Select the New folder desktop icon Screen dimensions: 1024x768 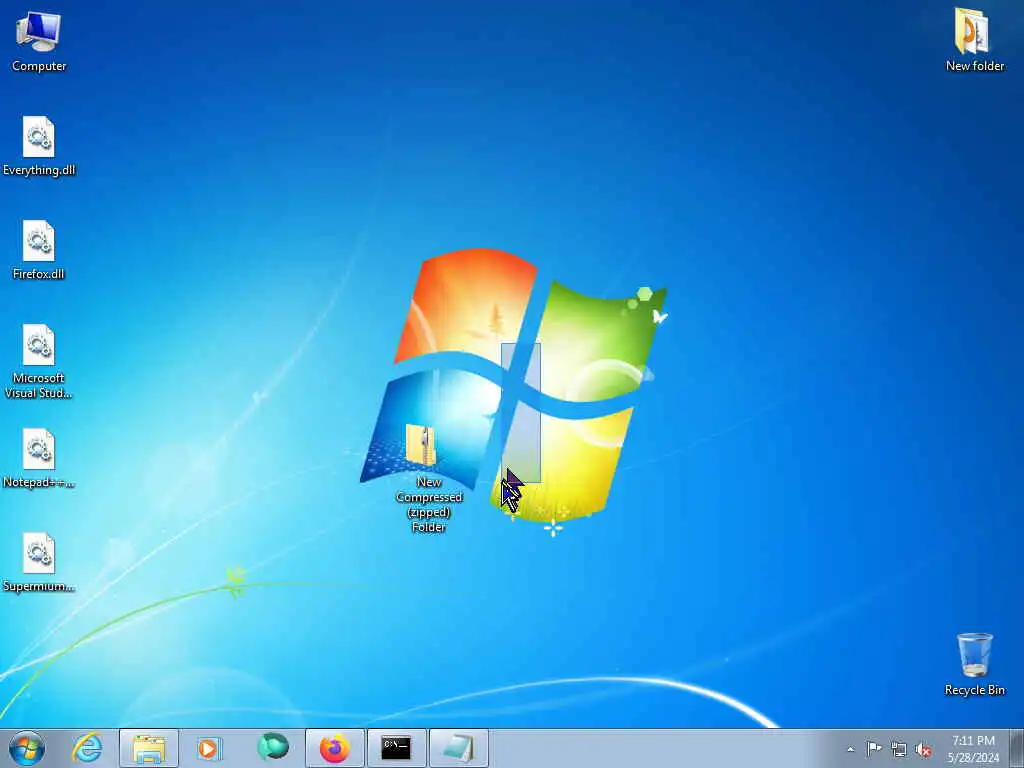tap(974, 40)
